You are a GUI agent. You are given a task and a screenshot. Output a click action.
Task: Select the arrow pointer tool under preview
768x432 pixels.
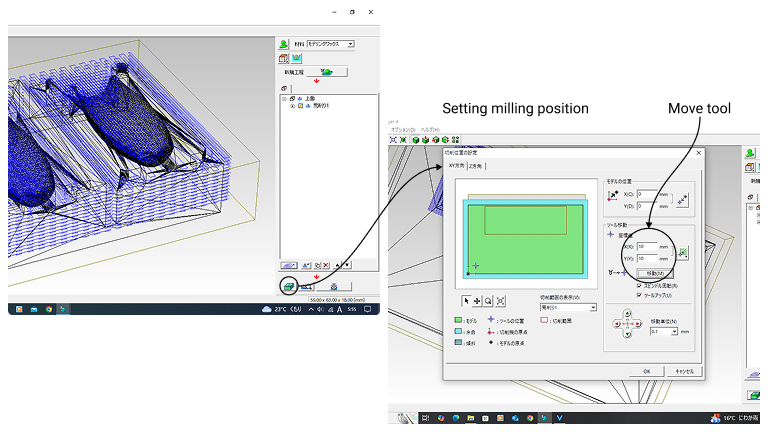pos(466,301)
